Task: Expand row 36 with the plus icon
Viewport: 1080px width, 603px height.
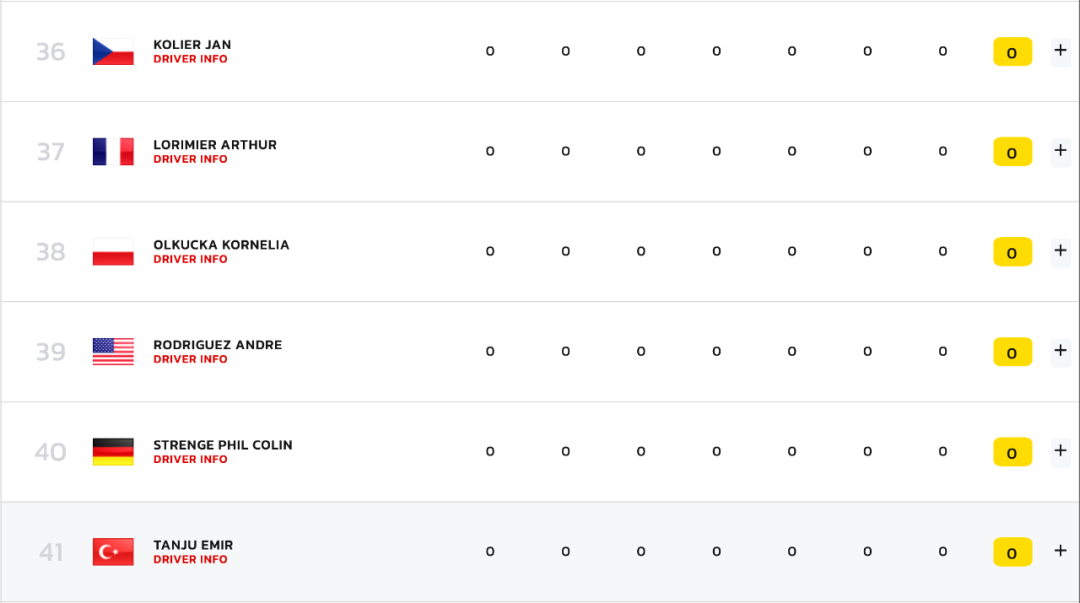Action: tap(1060, 51)
